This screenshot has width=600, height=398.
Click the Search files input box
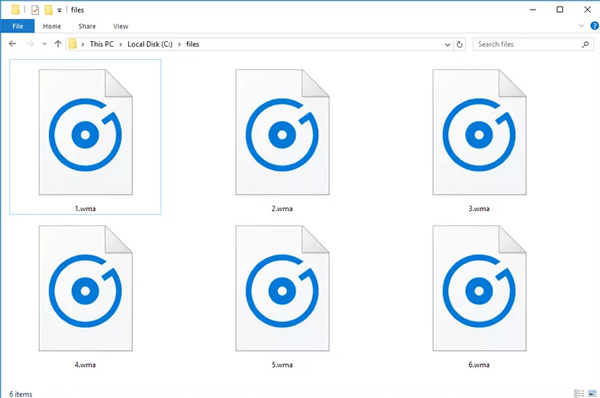pos(528,44)
